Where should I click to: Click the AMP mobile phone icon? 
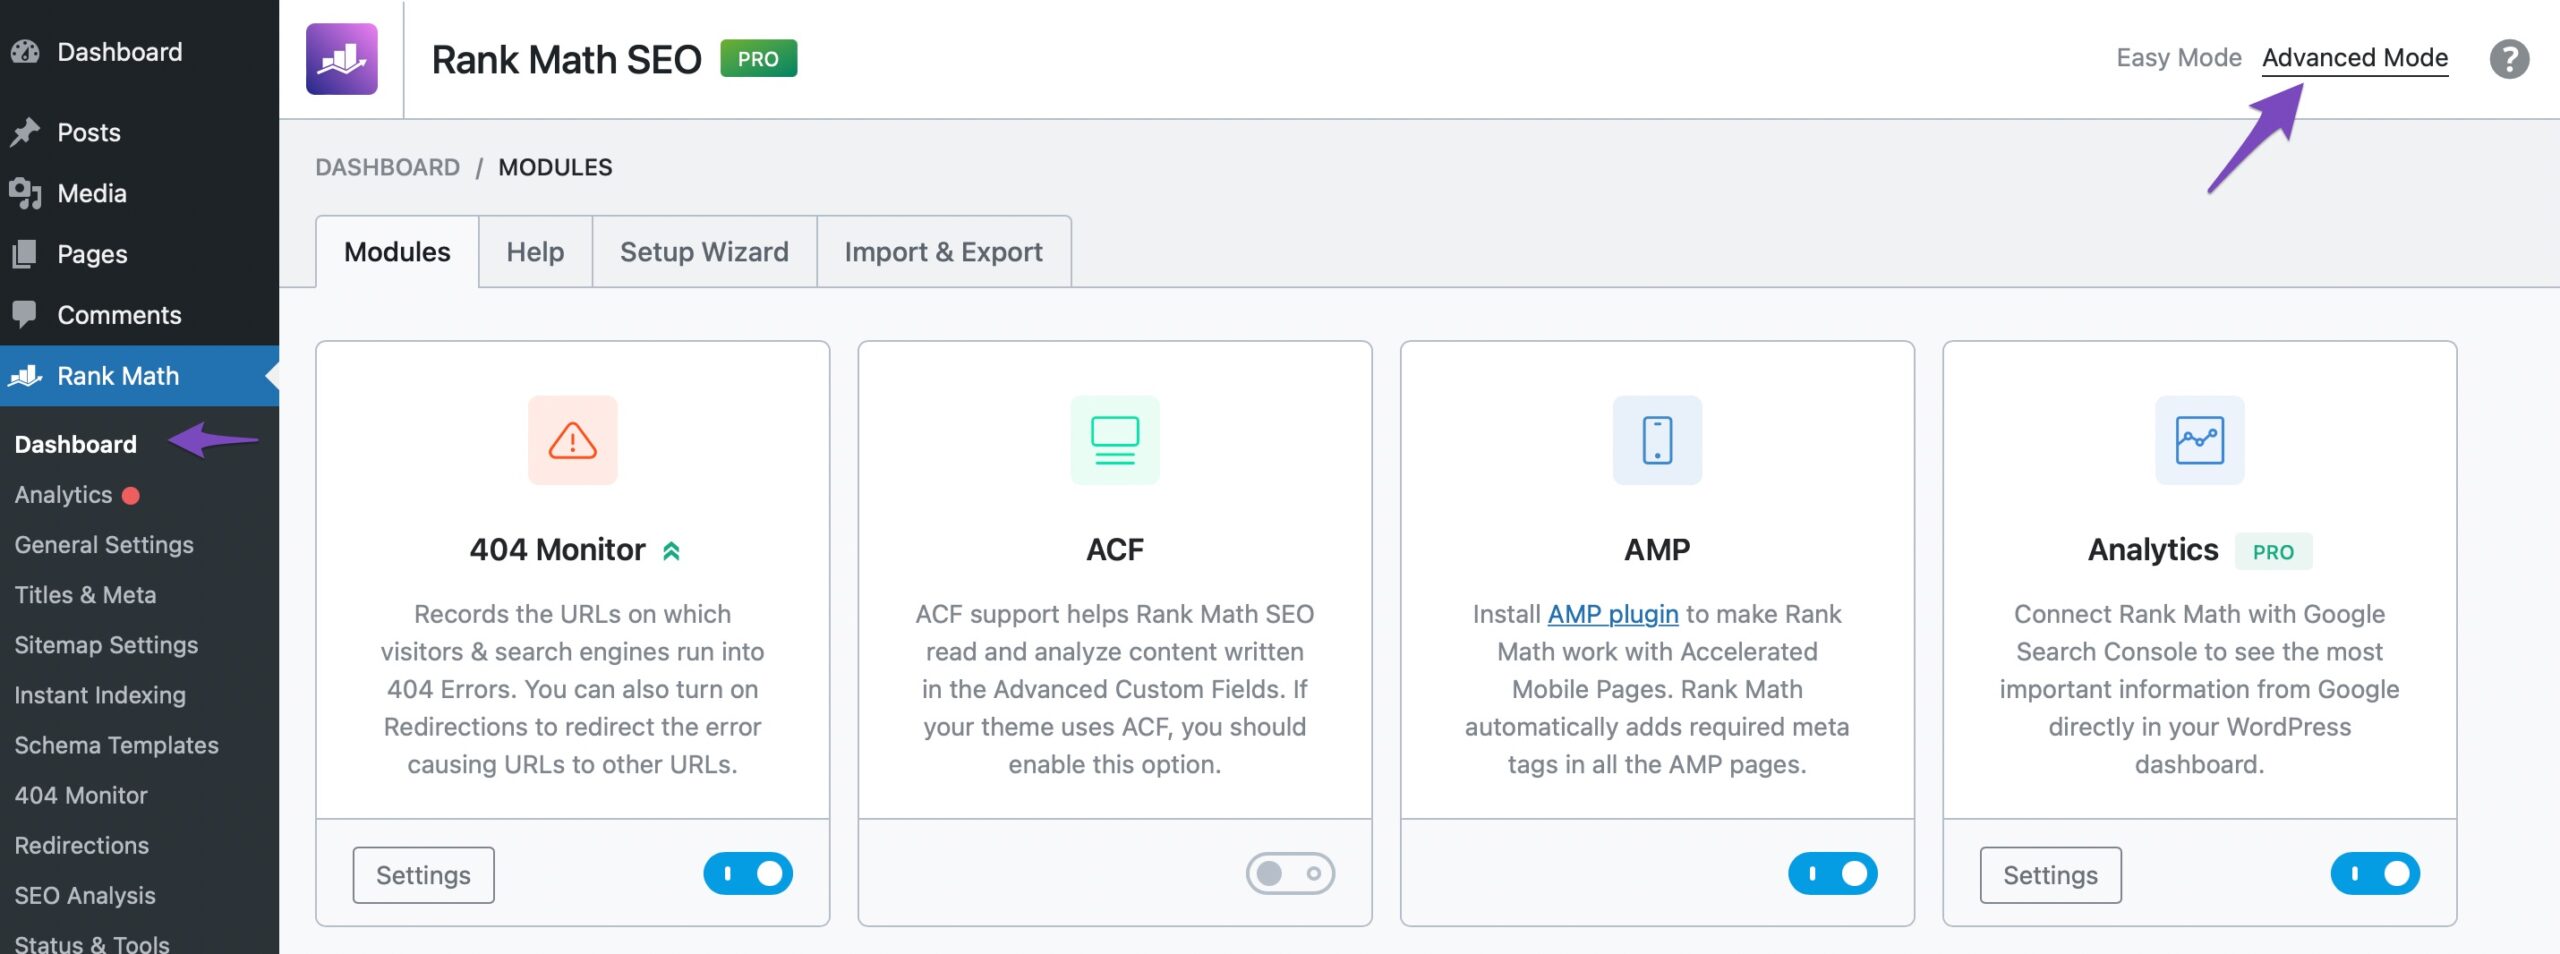pyautogui.click(x=1657, y=440)
